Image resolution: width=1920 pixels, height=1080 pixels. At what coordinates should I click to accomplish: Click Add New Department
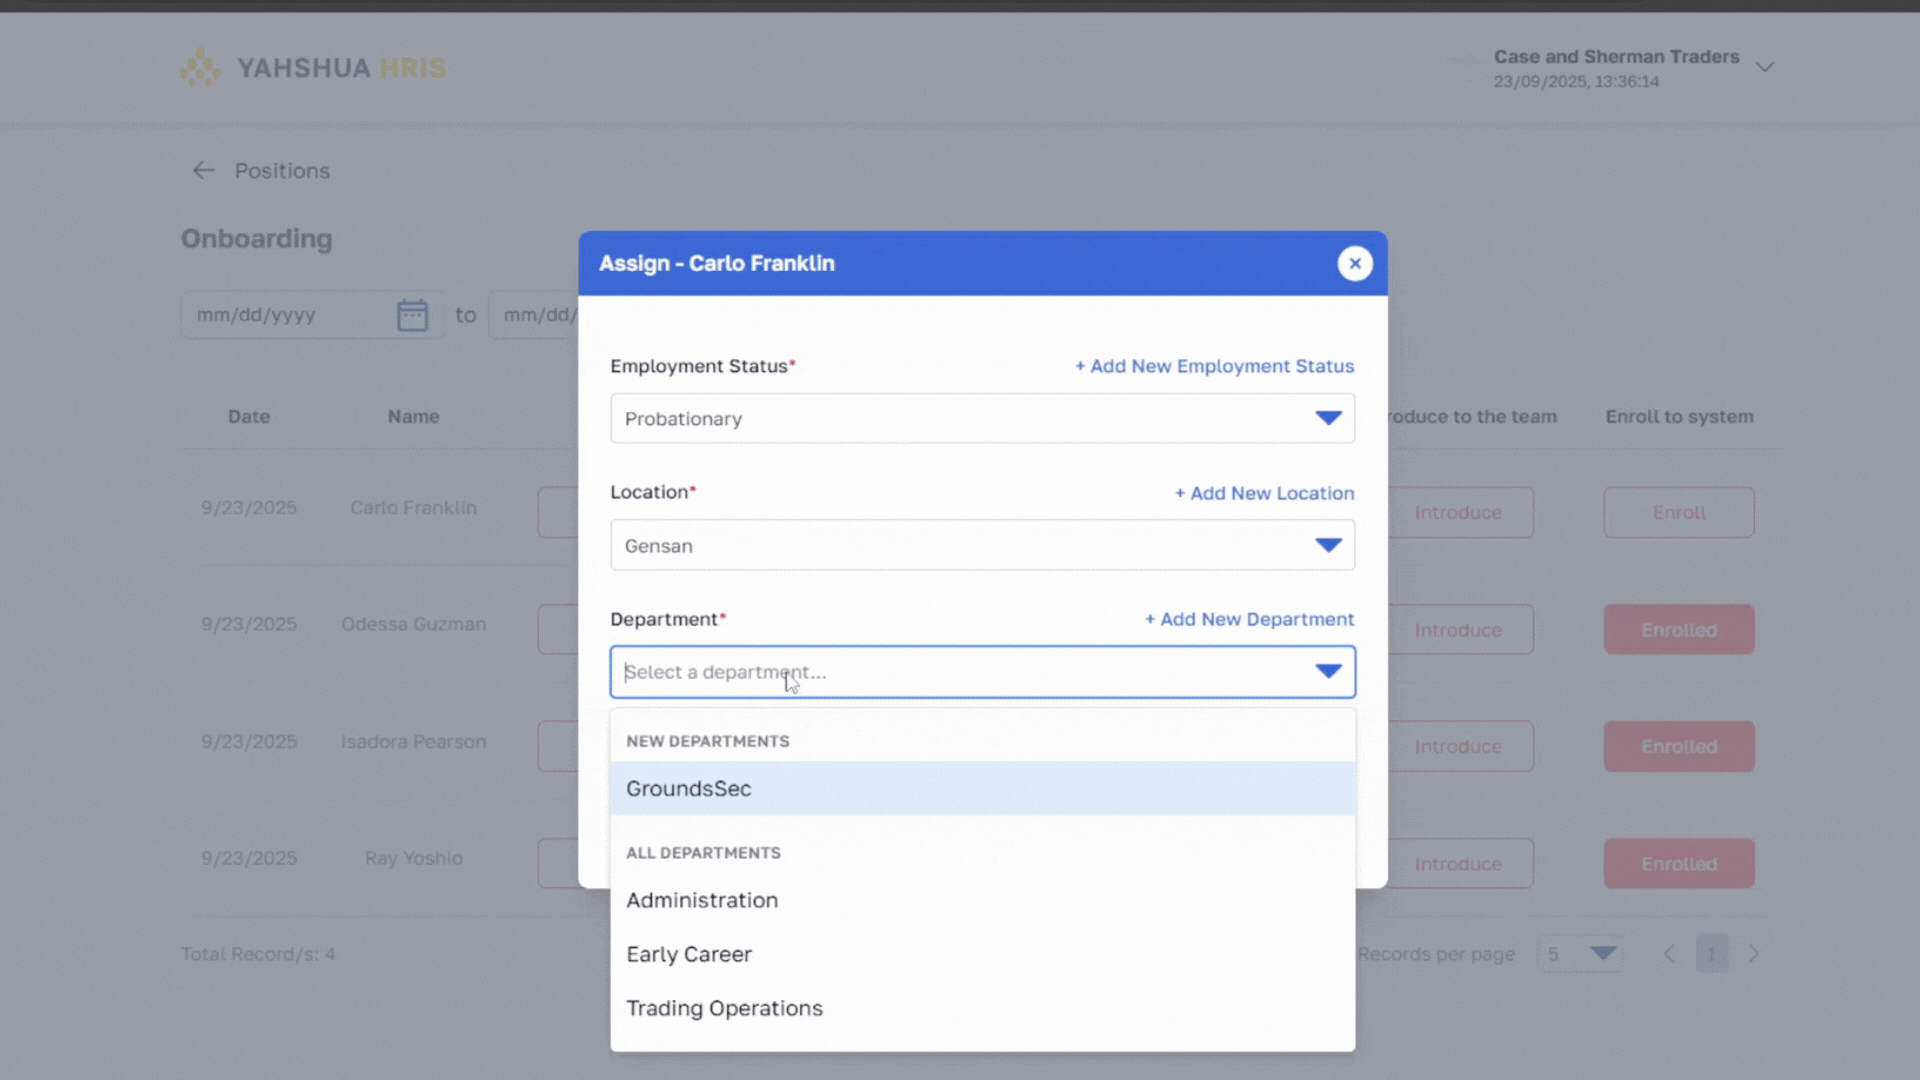click(1249, 619)
